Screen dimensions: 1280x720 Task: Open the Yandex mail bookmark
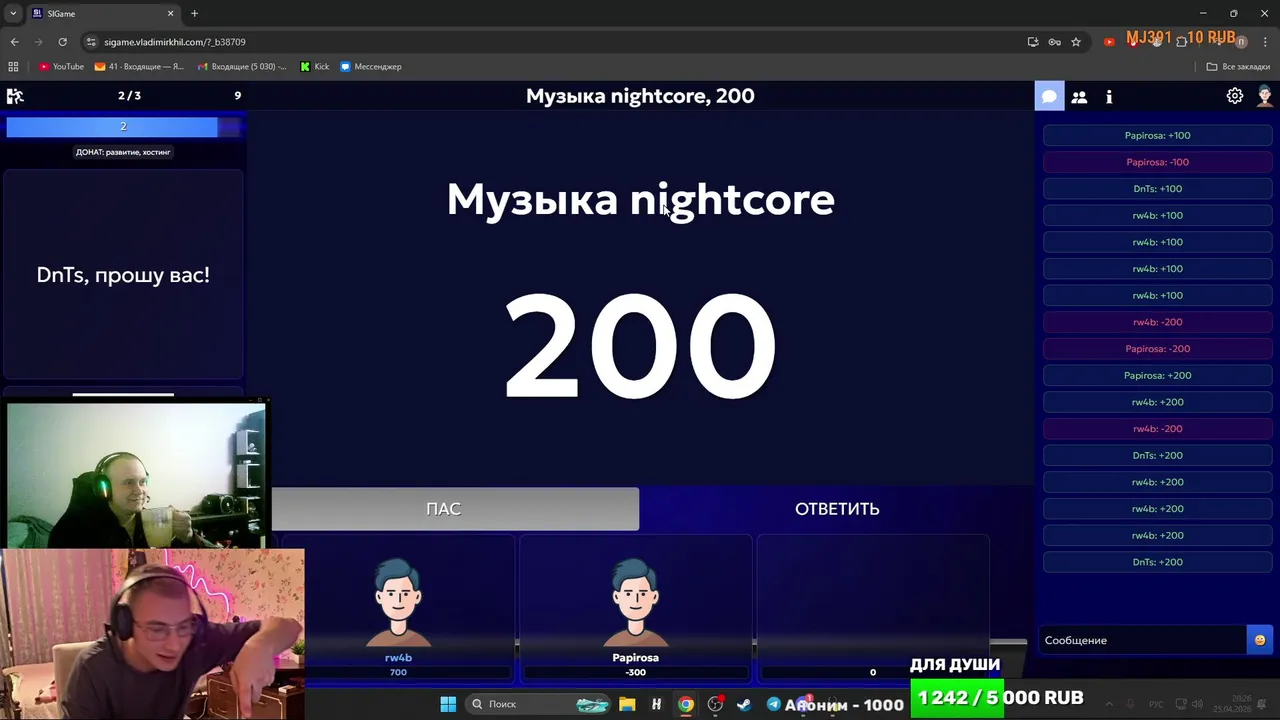[139, 67]
